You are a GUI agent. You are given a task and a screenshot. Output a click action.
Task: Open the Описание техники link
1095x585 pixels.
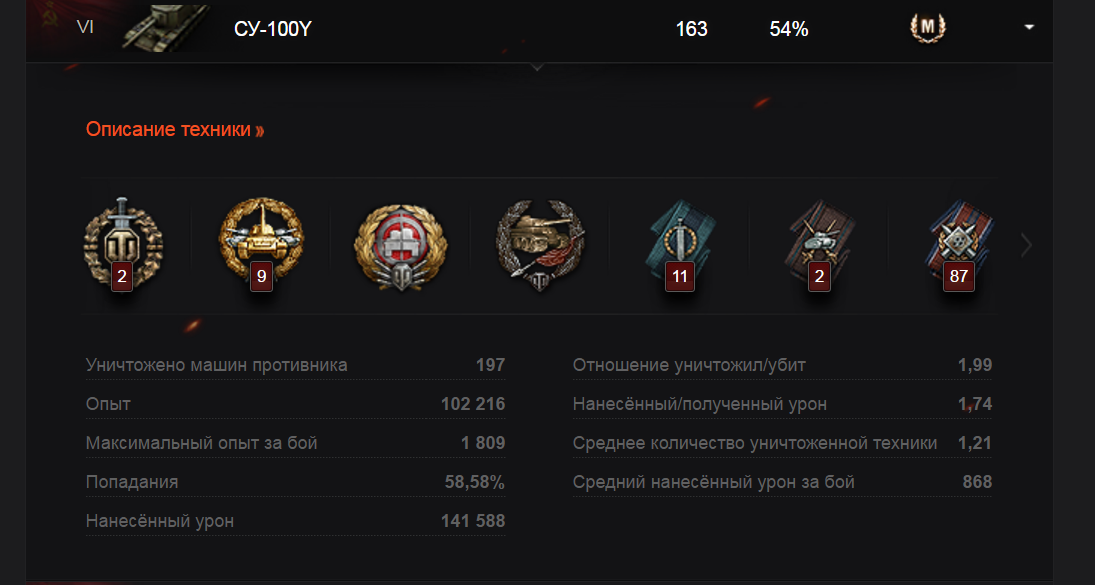point(175,129)
